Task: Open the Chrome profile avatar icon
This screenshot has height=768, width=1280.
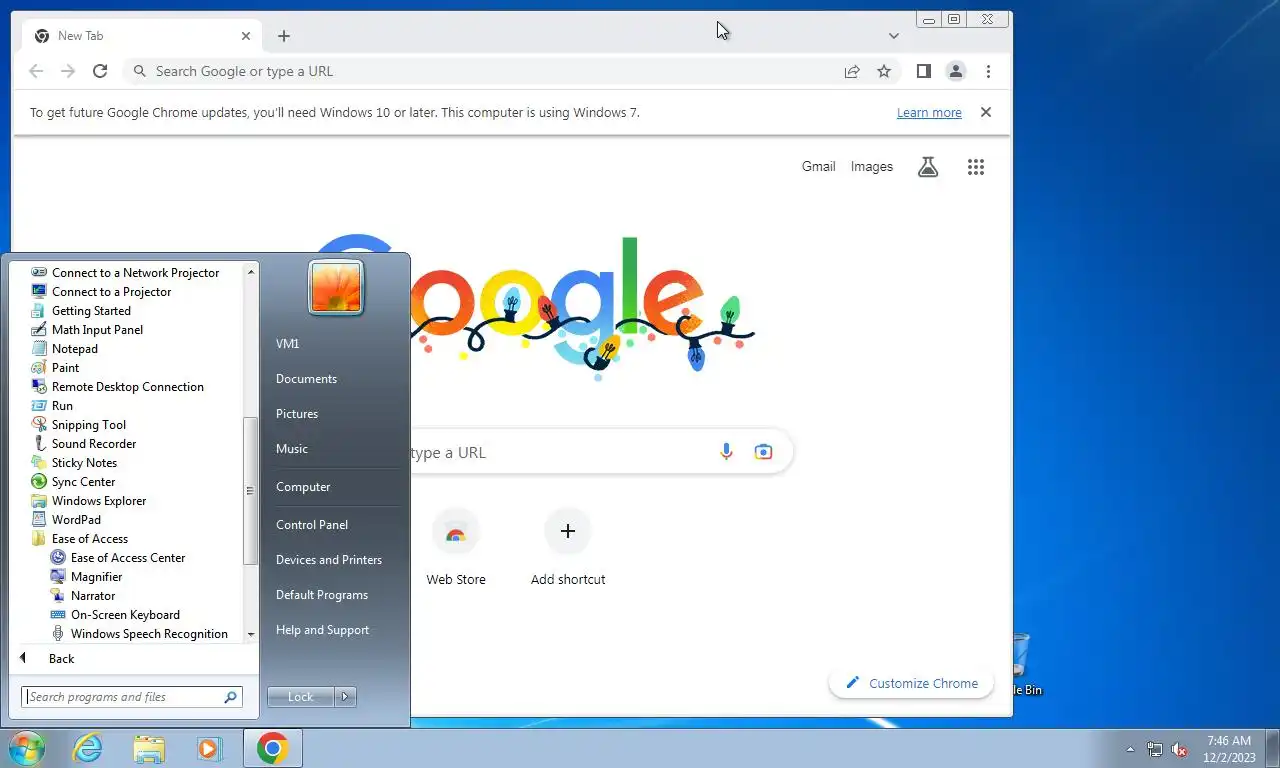Action: (x=956, y=71)
